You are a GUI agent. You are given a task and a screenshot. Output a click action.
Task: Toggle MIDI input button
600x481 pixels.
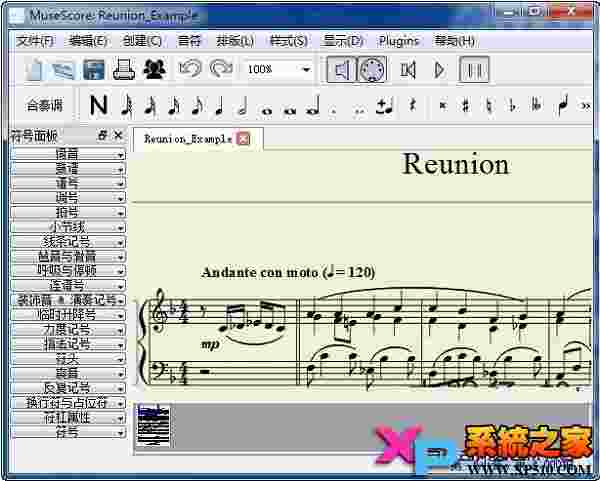[x=372, y=70]
